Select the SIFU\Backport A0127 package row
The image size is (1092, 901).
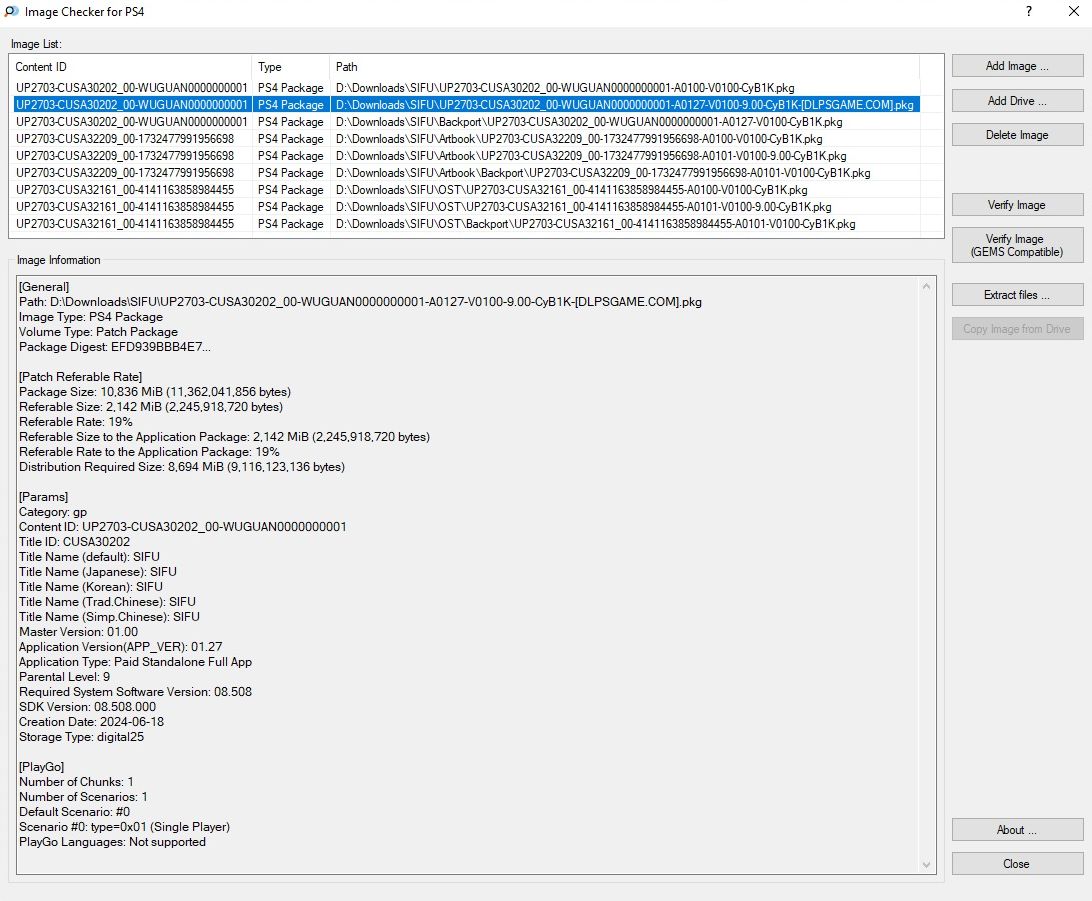pos(467,122)
